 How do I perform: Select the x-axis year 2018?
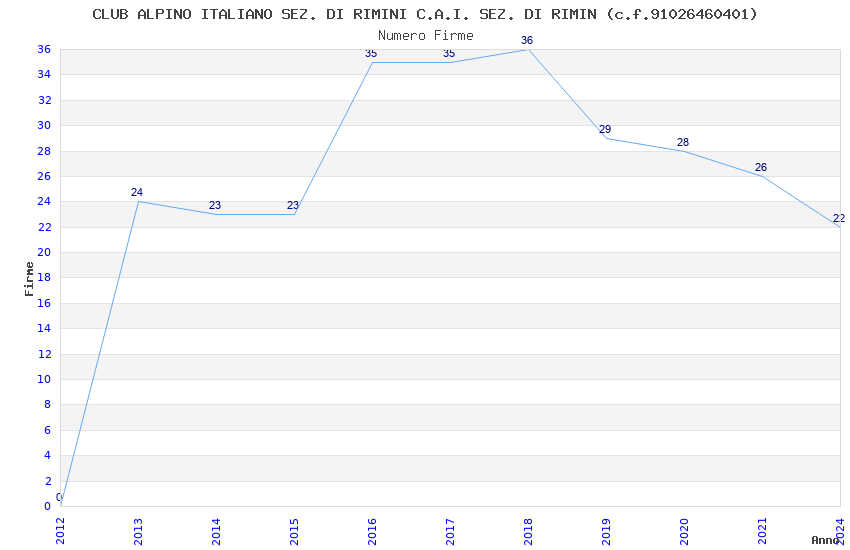529,531
